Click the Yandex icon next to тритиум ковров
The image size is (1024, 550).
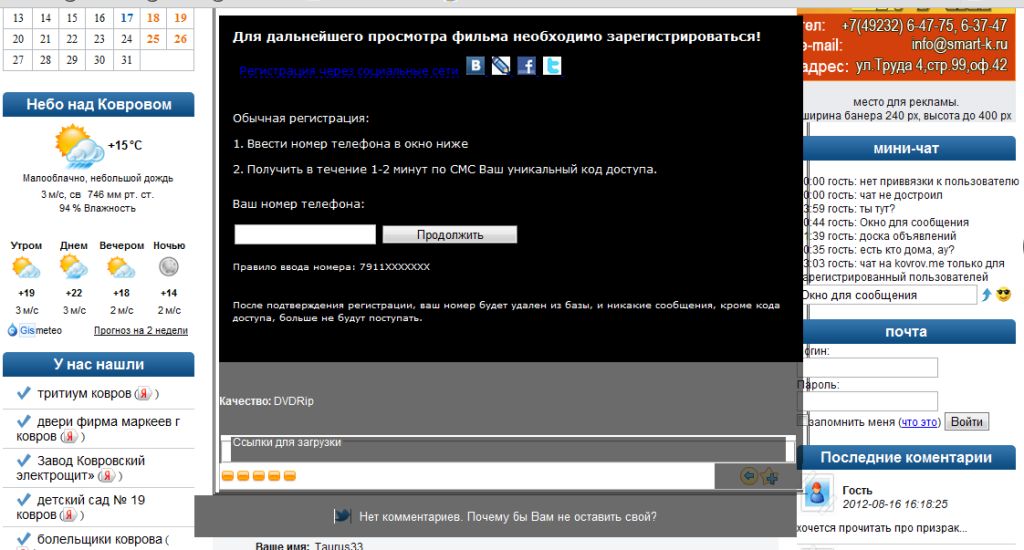point(145,394)
